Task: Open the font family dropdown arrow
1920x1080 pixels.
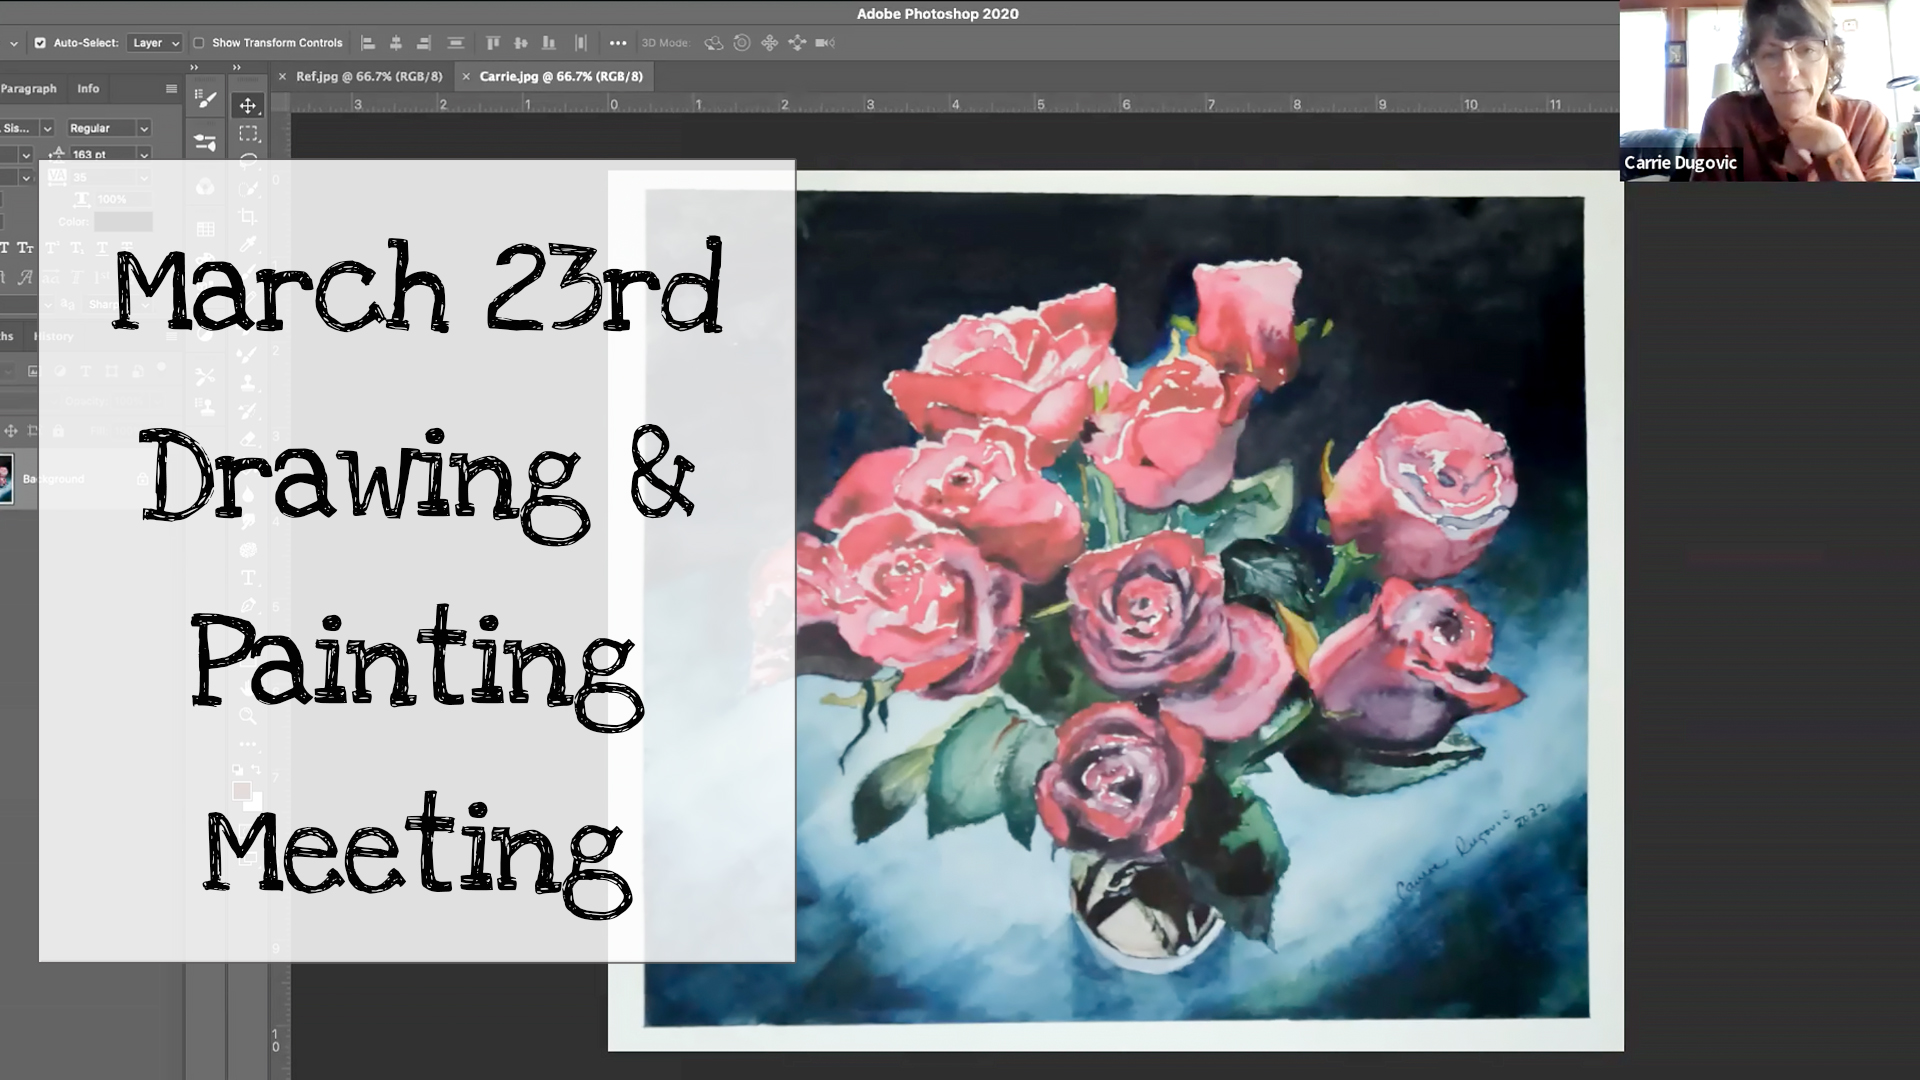Action: (46, 129)
